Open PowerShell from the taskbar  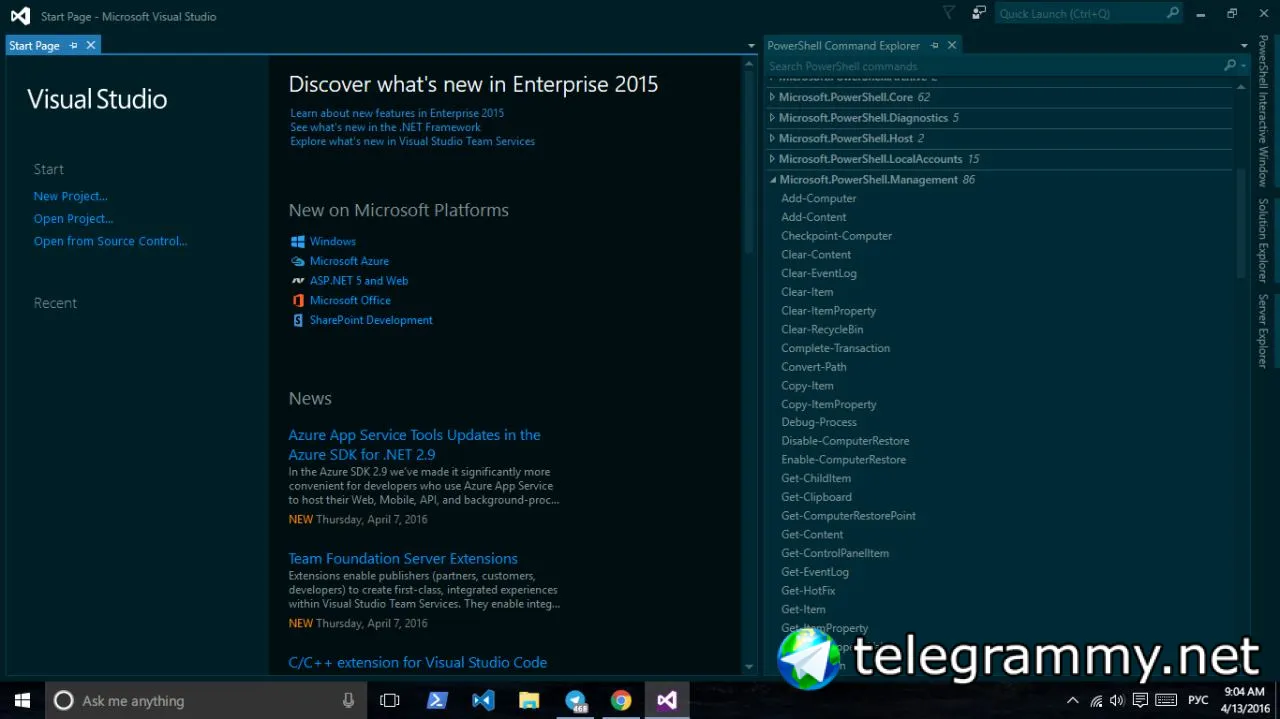[x=437, y=700]
